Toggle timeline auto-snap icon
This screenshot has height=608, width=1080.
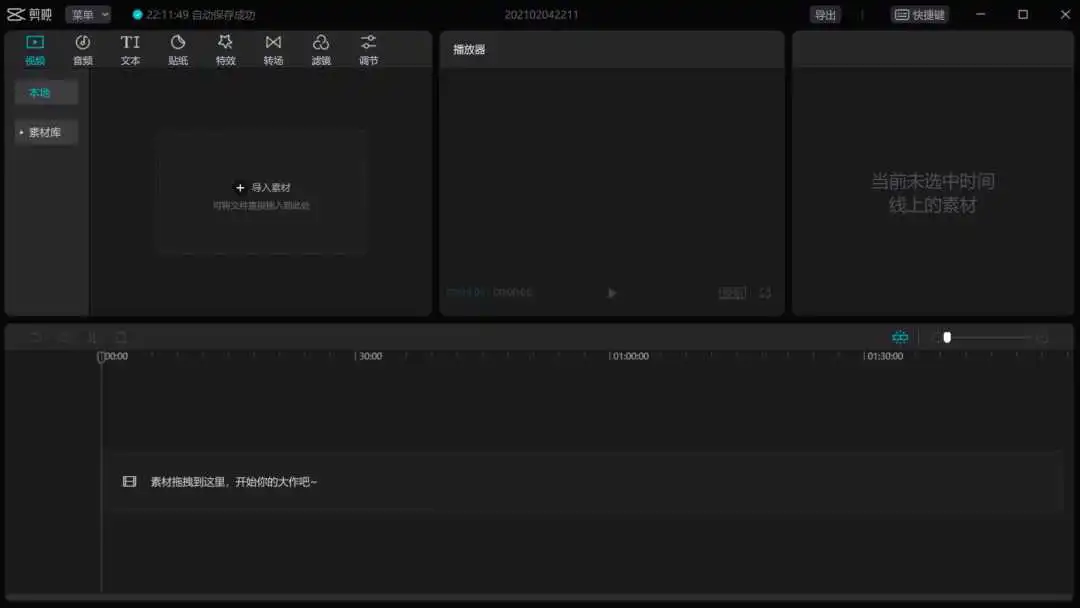pos(900,338)
